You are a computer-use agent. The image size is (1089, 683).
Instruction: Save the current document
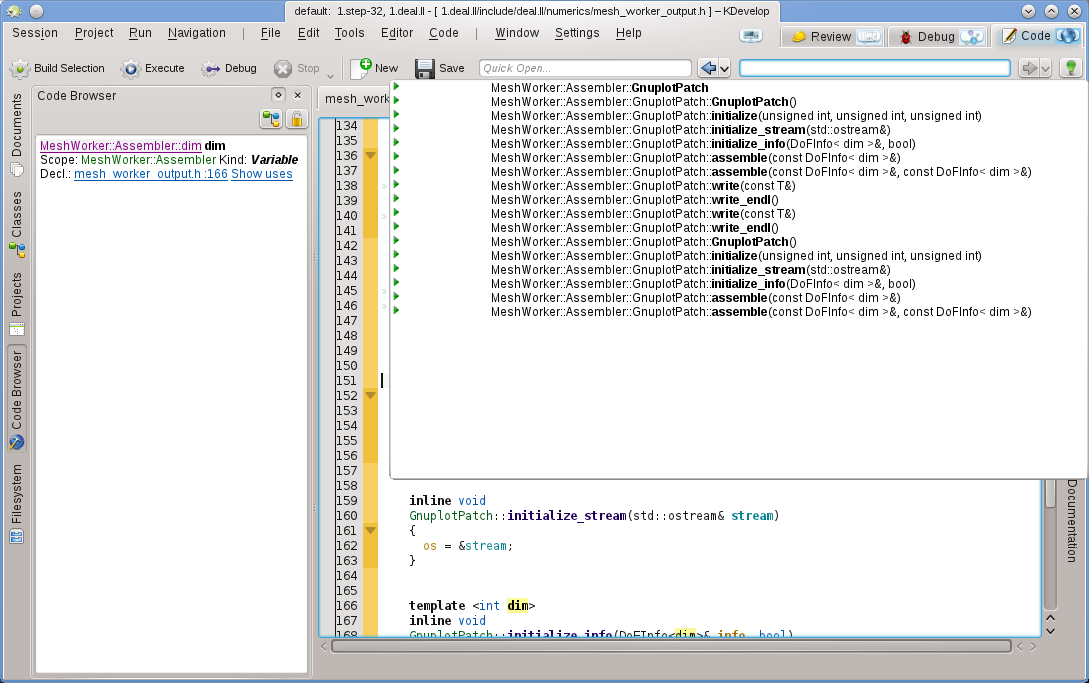[440, 68]
